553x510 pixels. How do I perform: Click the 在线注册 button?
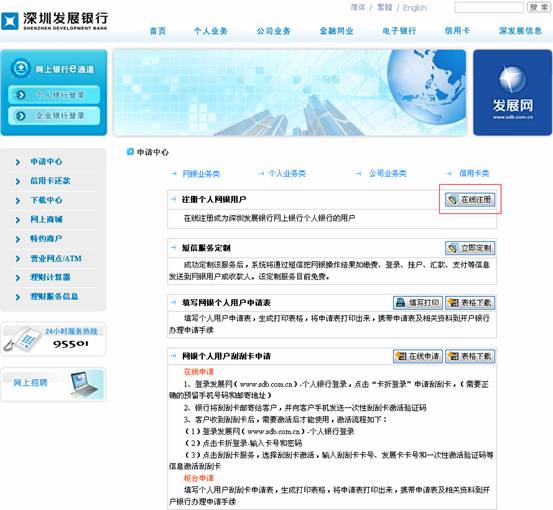tap(470, 200)
